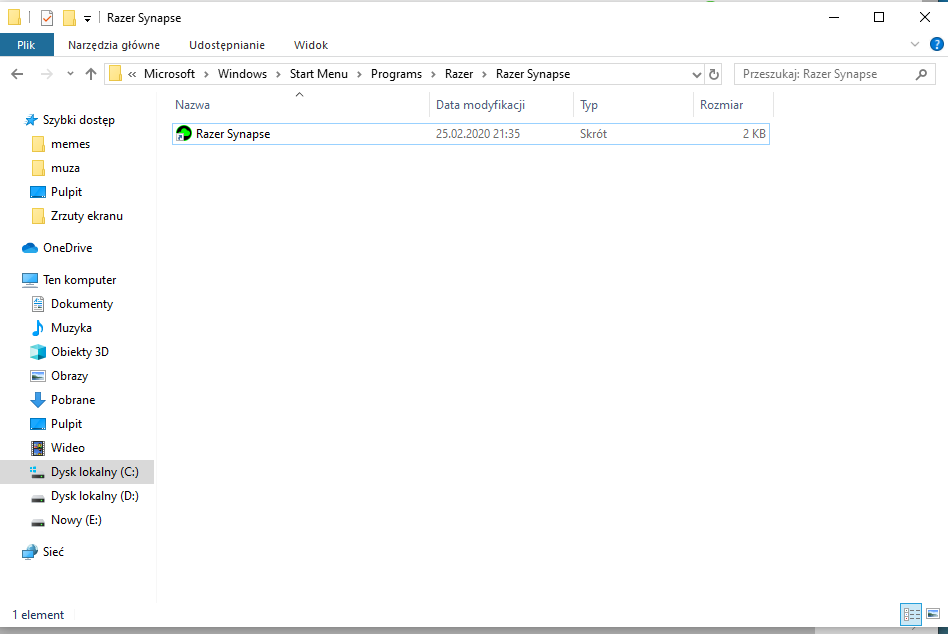The width and height of the screenshot is (948, 634).
Task: Click Razer breadcrumb segment
Action: pos(459,74)
